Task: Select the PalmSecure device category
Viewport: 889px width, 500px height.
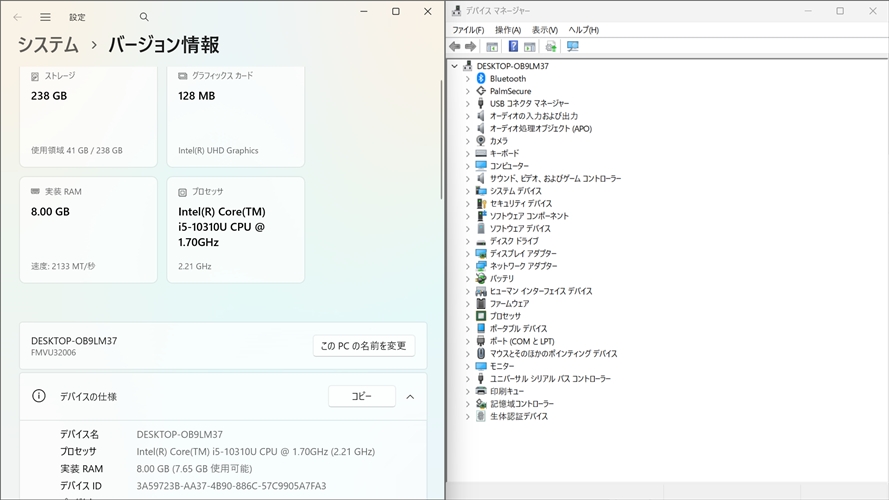Action: (x=510, y=91)
